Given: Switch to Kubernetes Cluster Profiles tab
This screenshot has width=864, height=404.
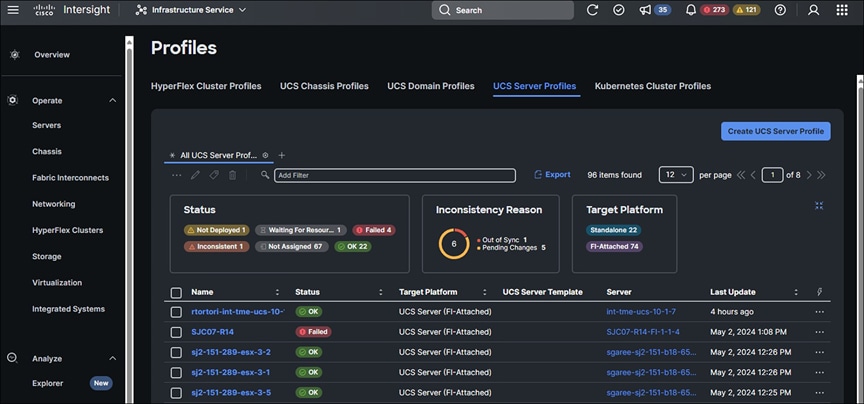Looking at the screenshot, I should point(653,86).
